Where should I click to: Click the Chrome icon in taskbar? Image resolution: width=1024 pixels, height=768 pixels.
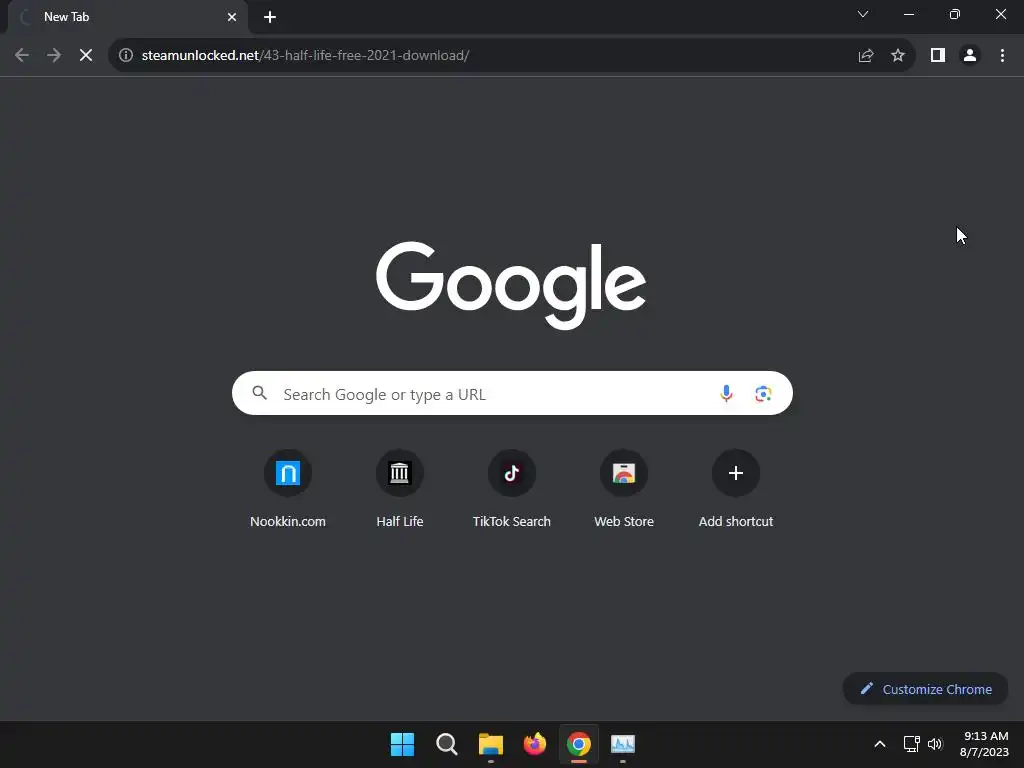click(579, 744)
